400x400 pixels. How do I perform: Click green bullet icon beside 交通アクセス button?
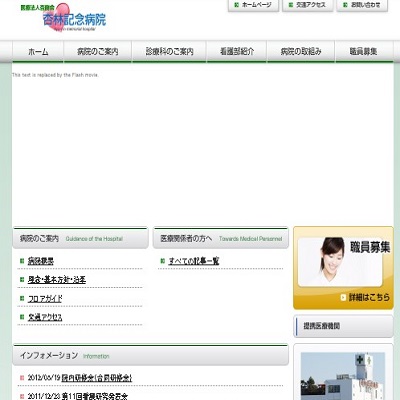coord(291,5)
